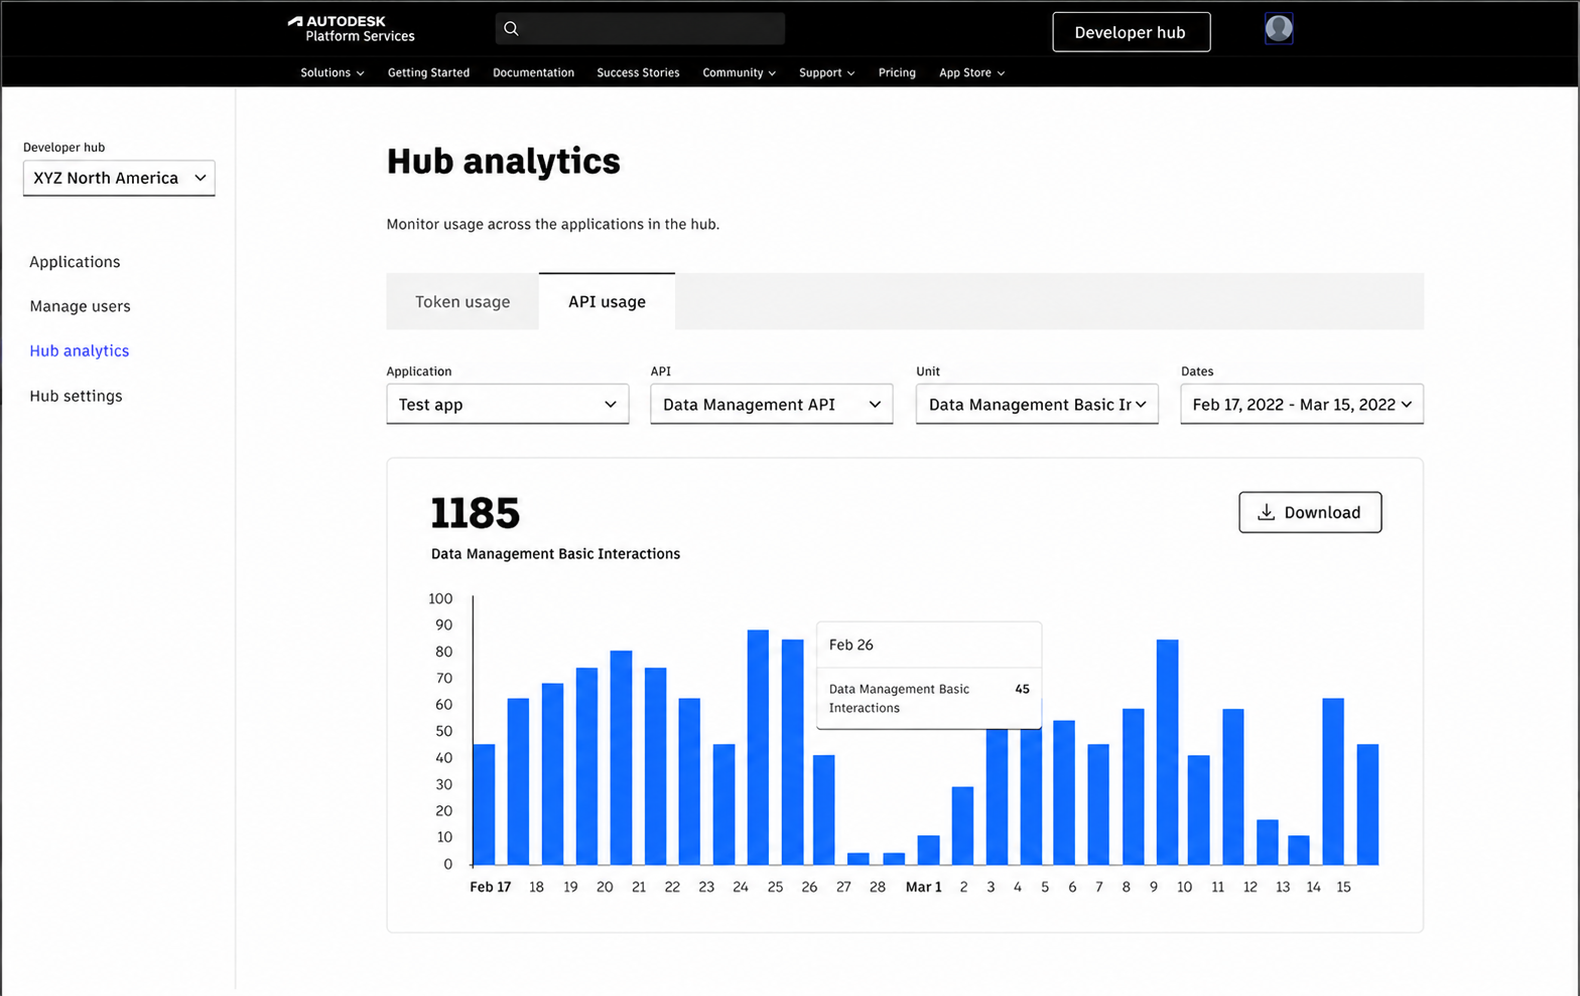The image size is (1580, 996).
Task: Select the API usage tab
Action: click(x=607, y=301)
